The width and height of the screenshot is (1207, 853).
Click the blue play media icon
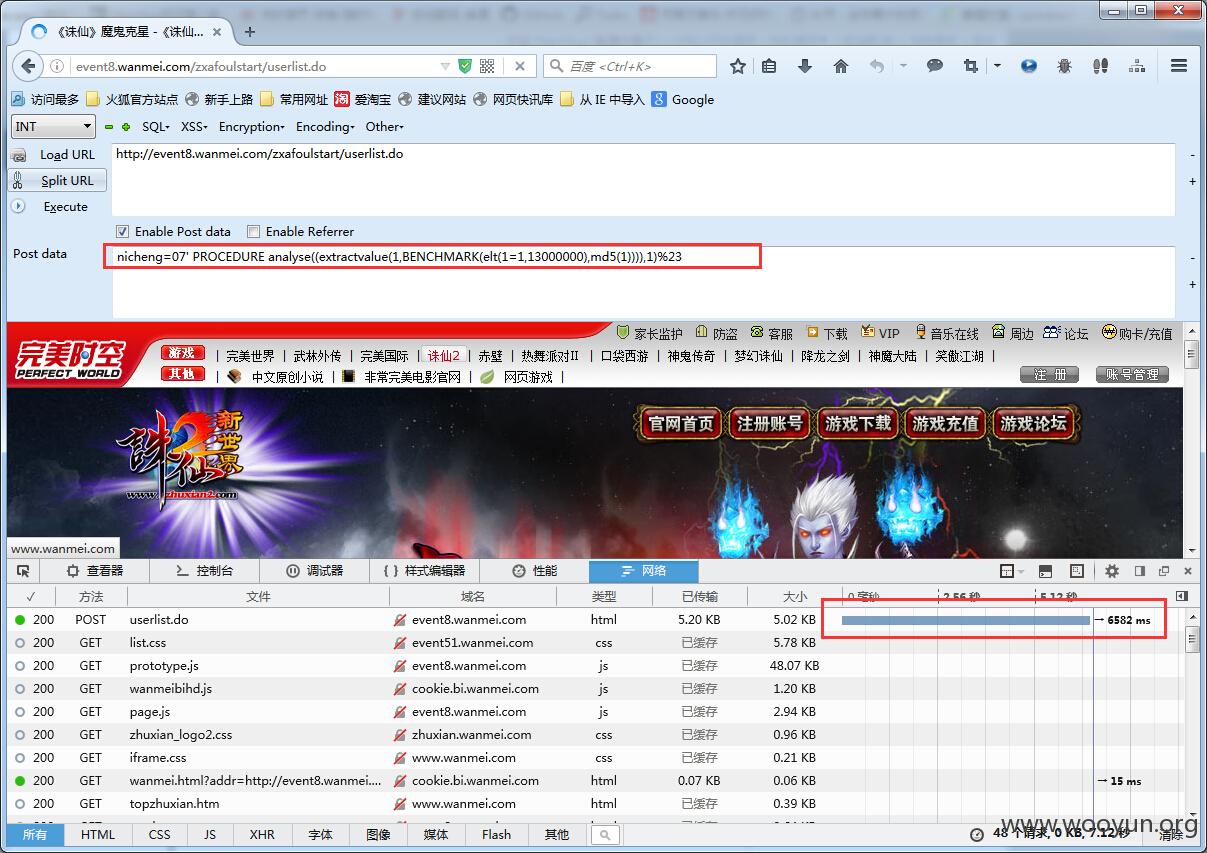[x=1029, y=66]
